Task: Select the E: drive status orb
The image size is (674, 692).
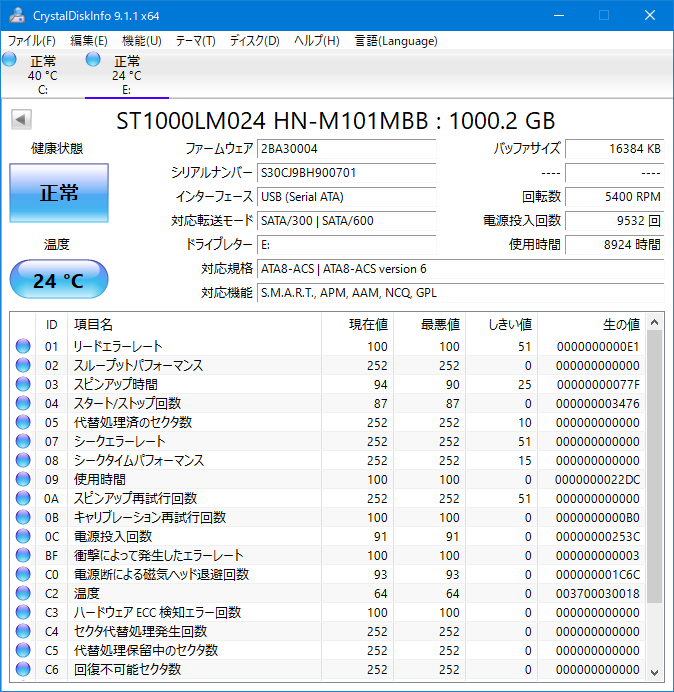Action: point(94,61)
